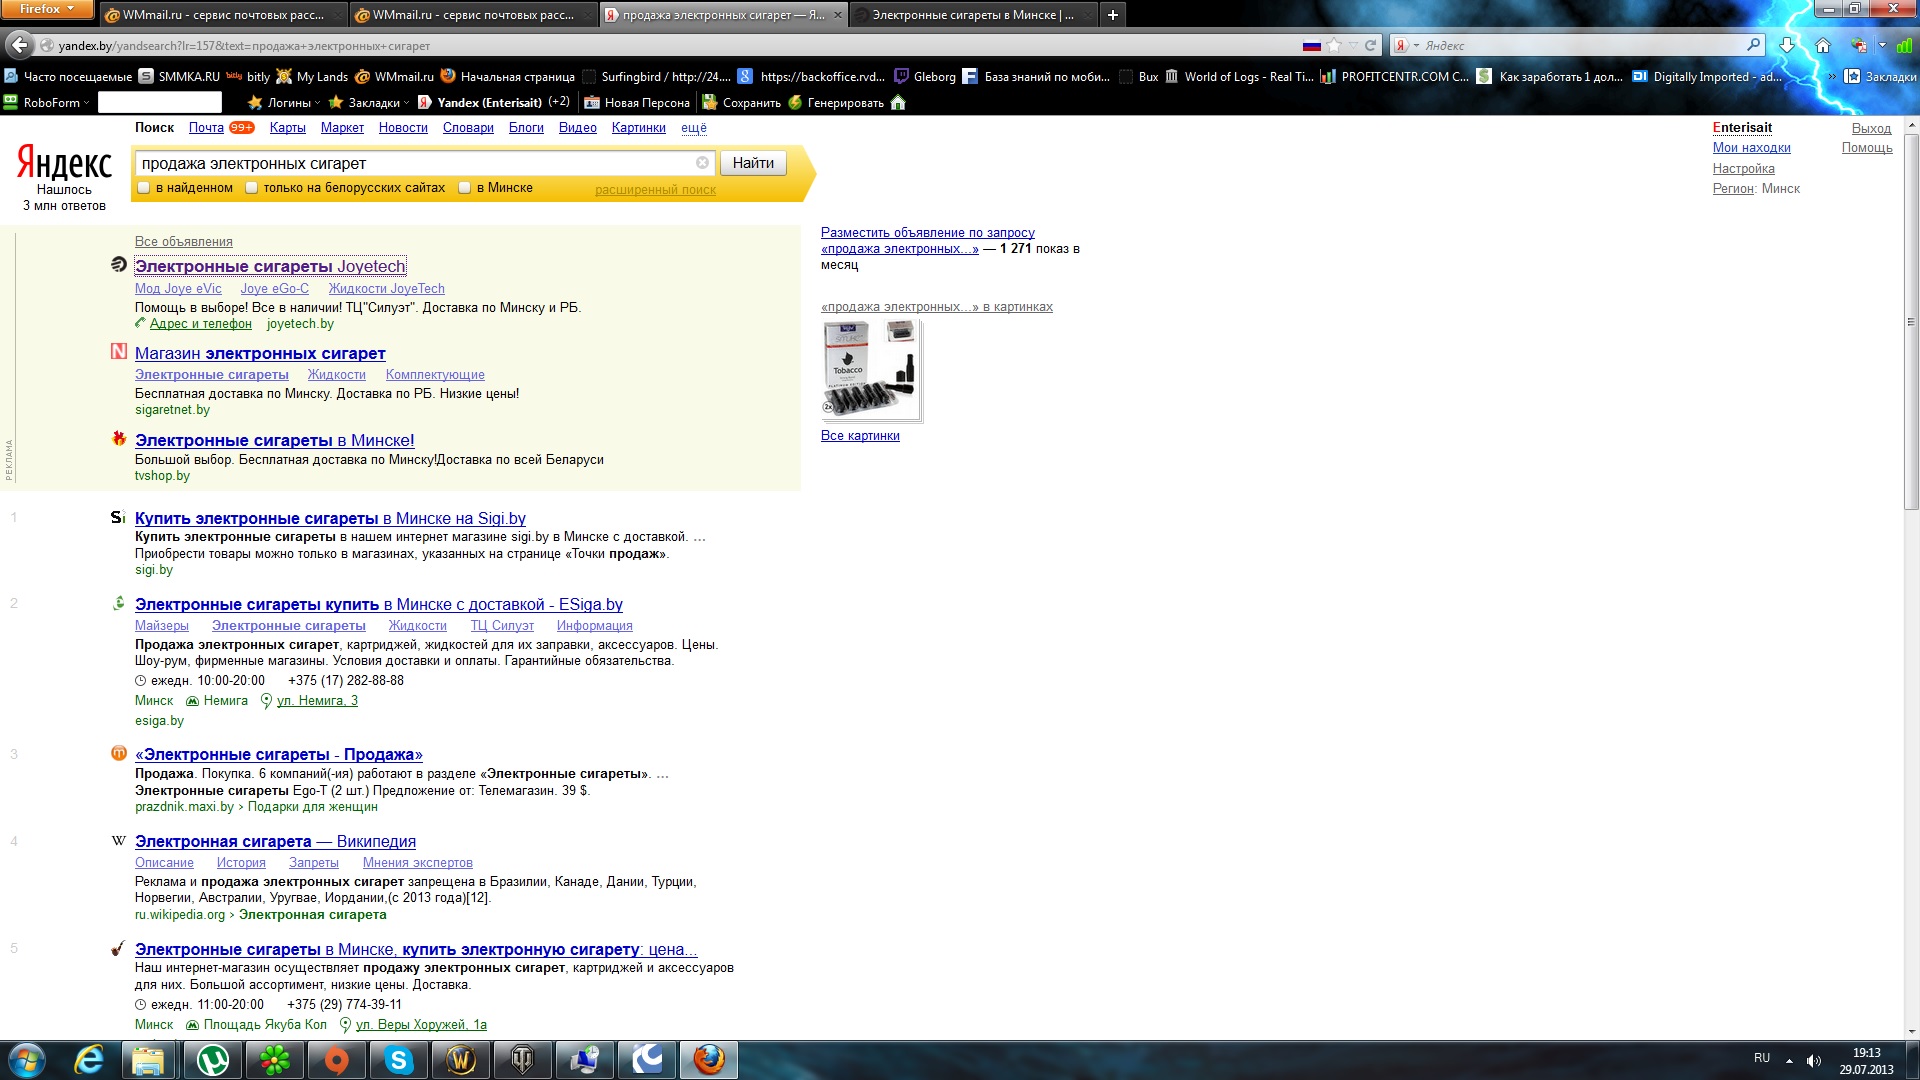Click the RoboForm search input box
1920x1080 pixels.
(160, 102)
